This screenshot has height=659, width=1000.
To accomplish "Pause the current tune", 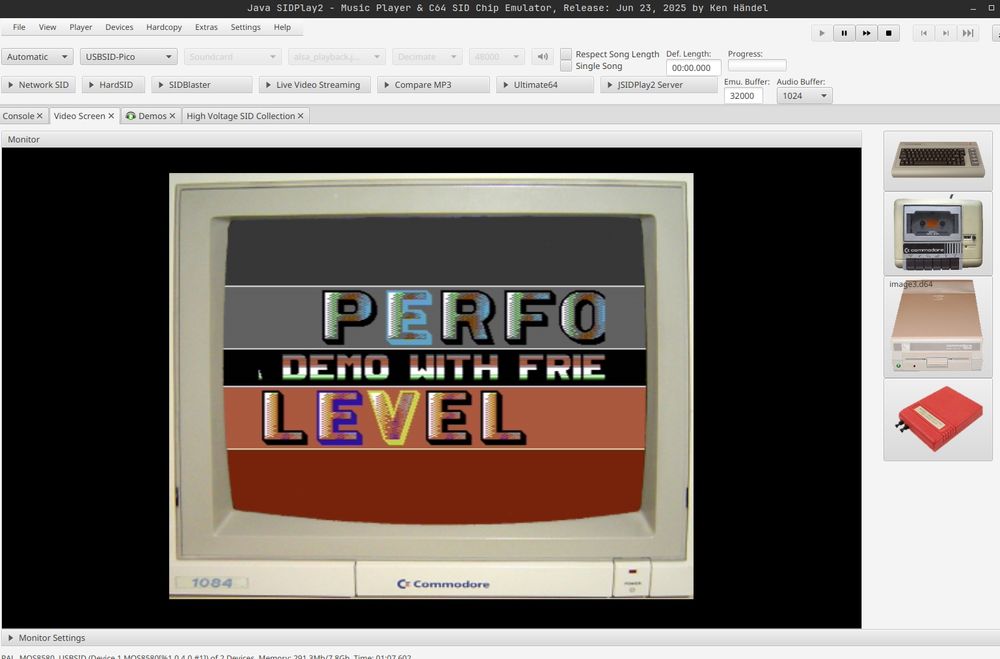I will 844,33.
